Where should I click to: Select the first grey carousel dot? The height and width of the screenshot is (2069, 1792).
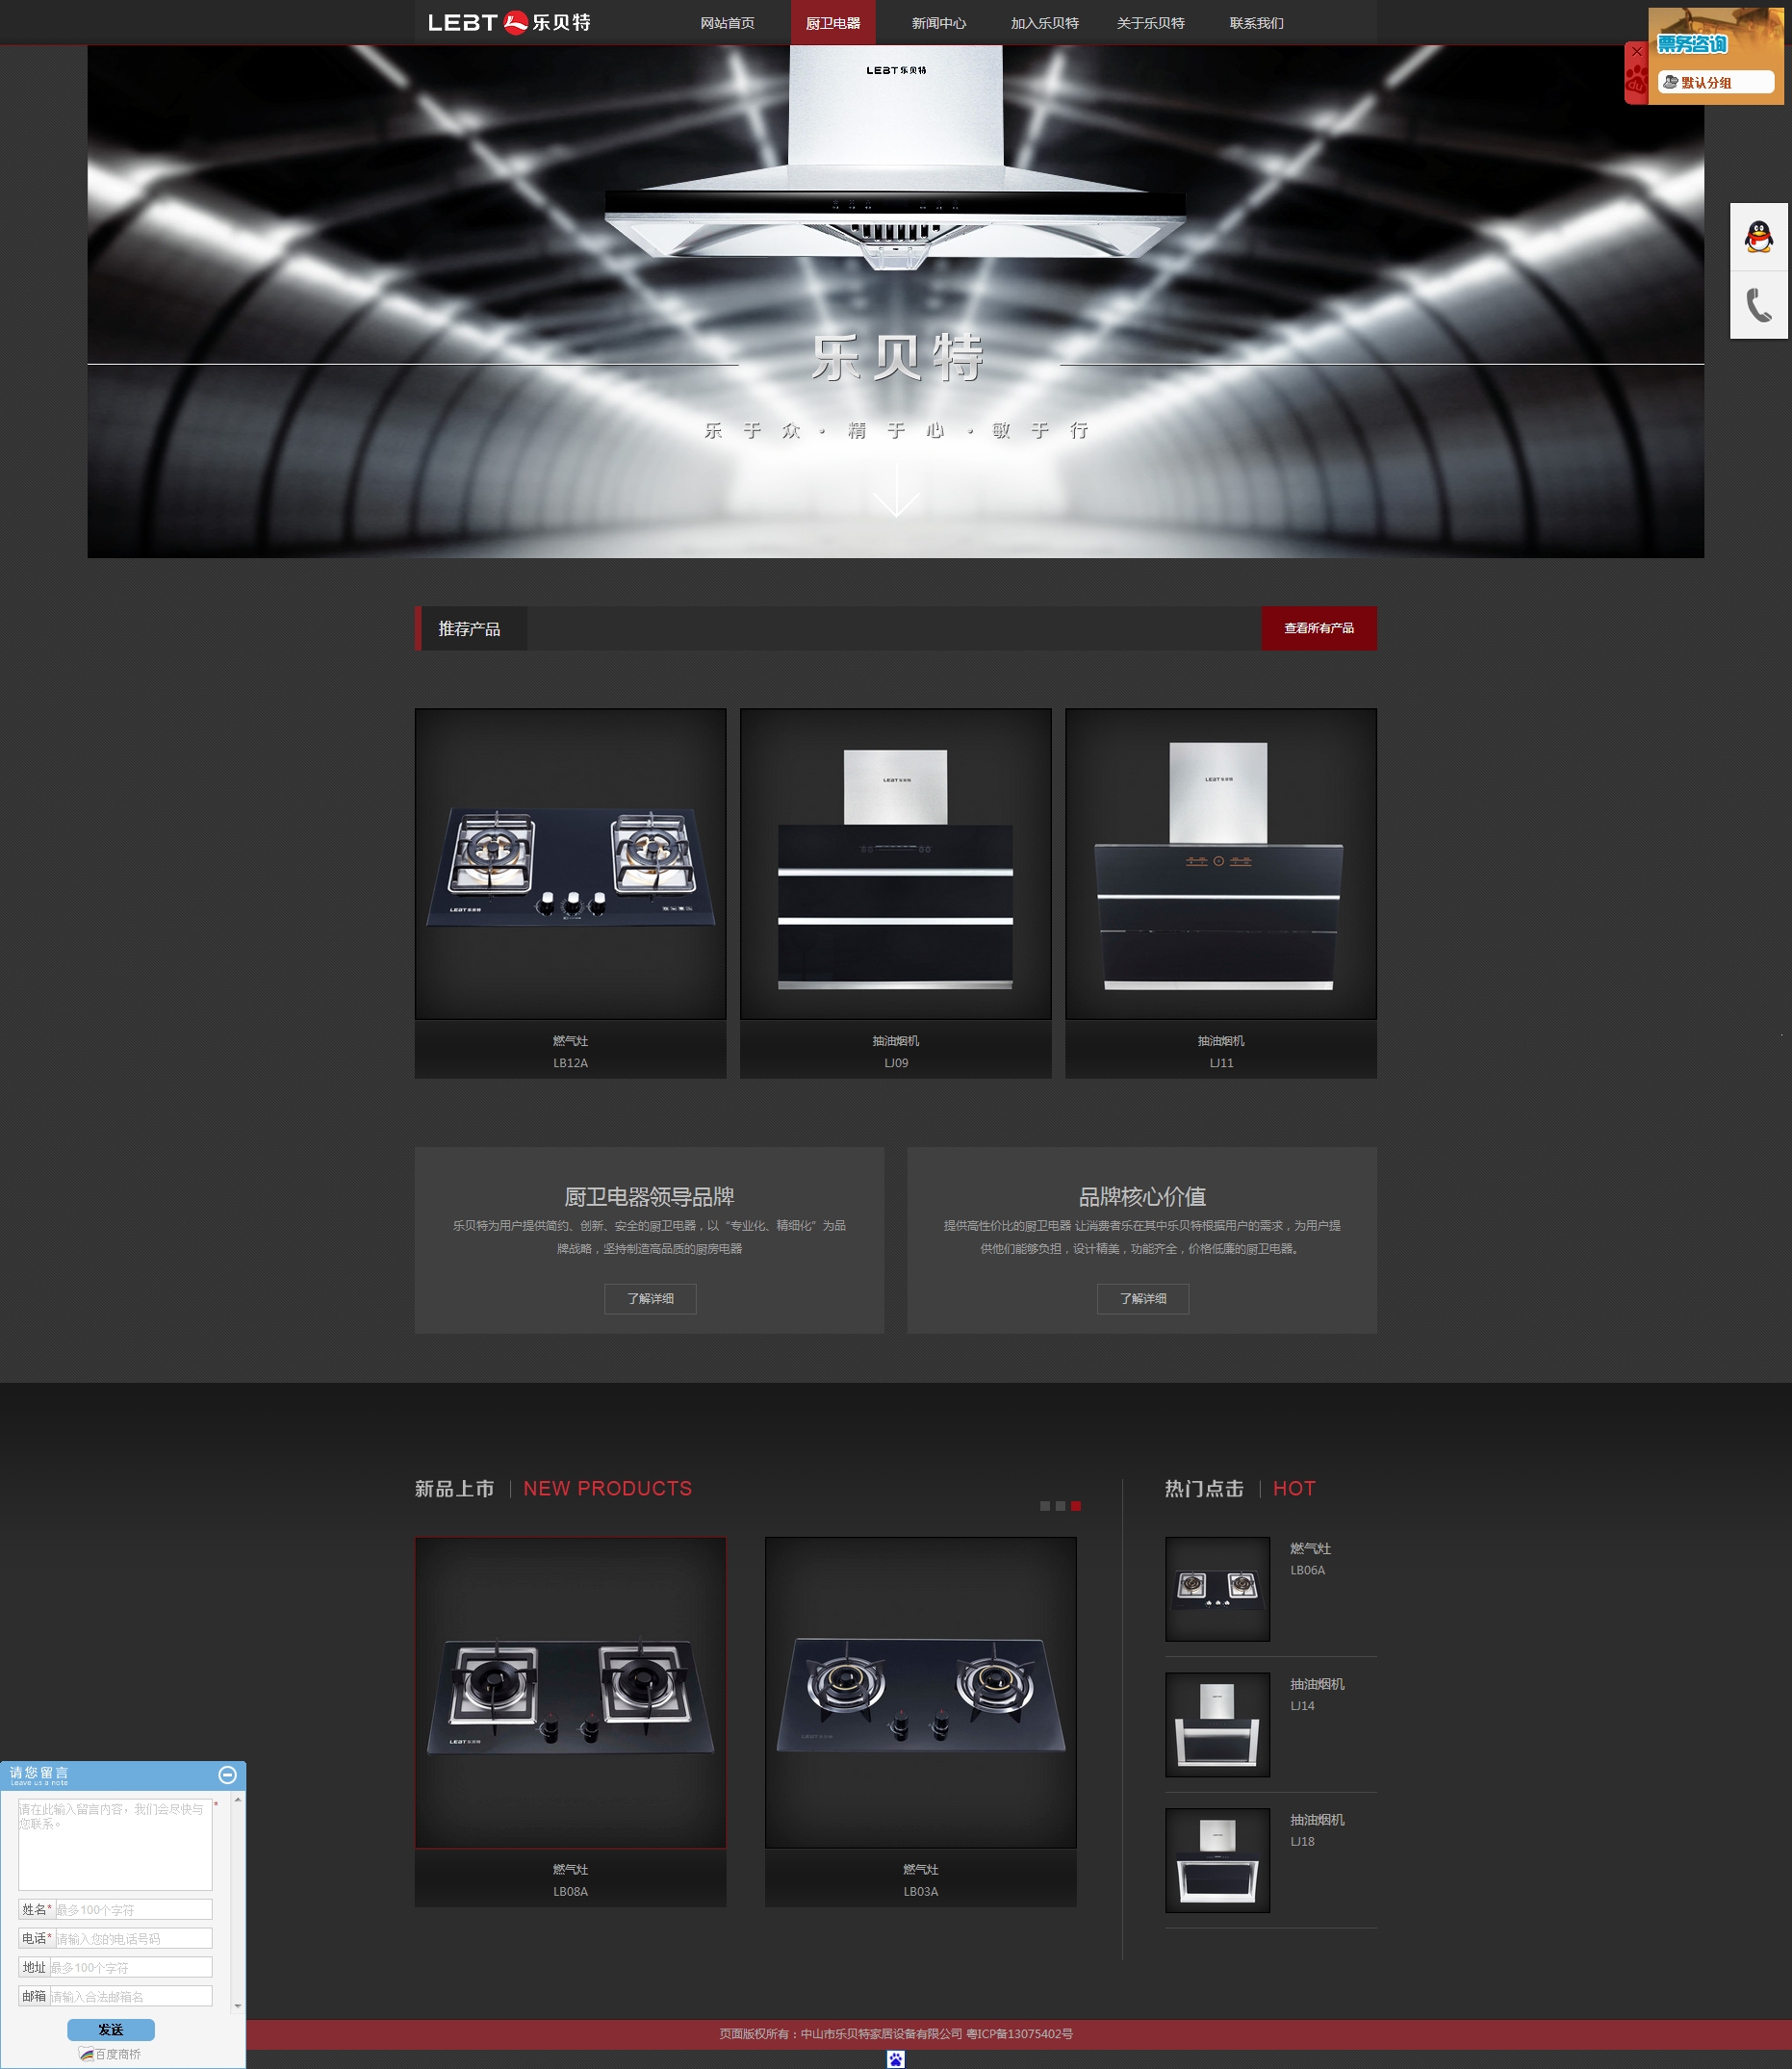1045,1506
